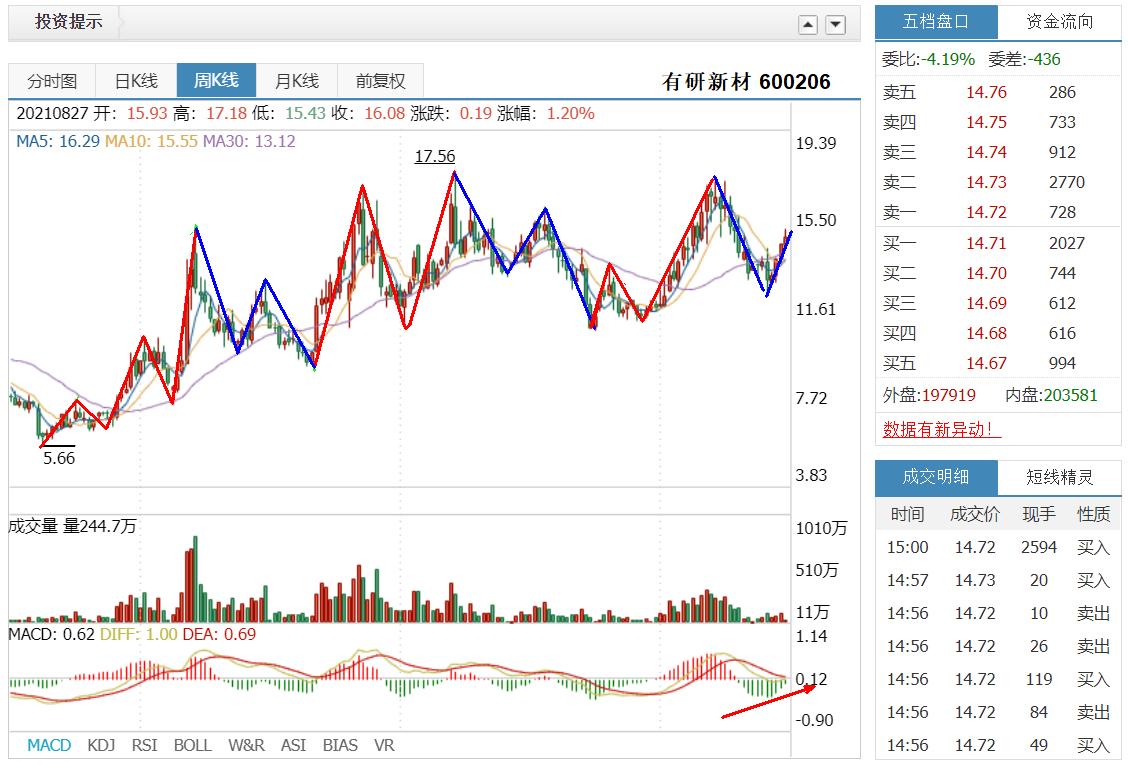Click the 内盘 value 203581
The height and width of the screenshot is (767, 1128).
click(x=1070, y=396)
